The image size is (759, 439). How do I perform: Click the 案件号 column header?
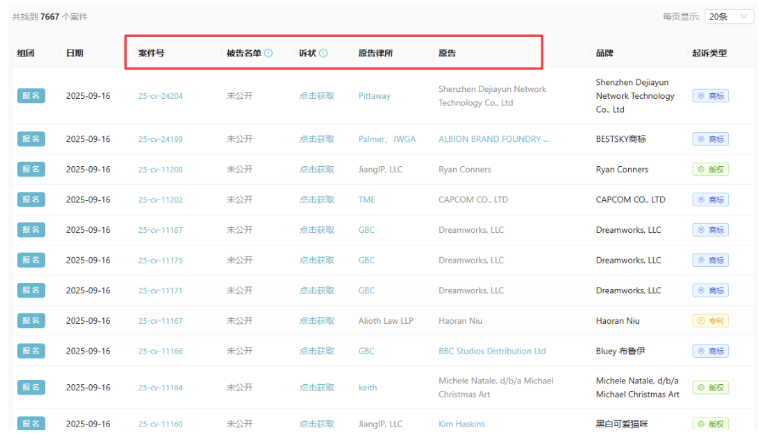(151, 53)
